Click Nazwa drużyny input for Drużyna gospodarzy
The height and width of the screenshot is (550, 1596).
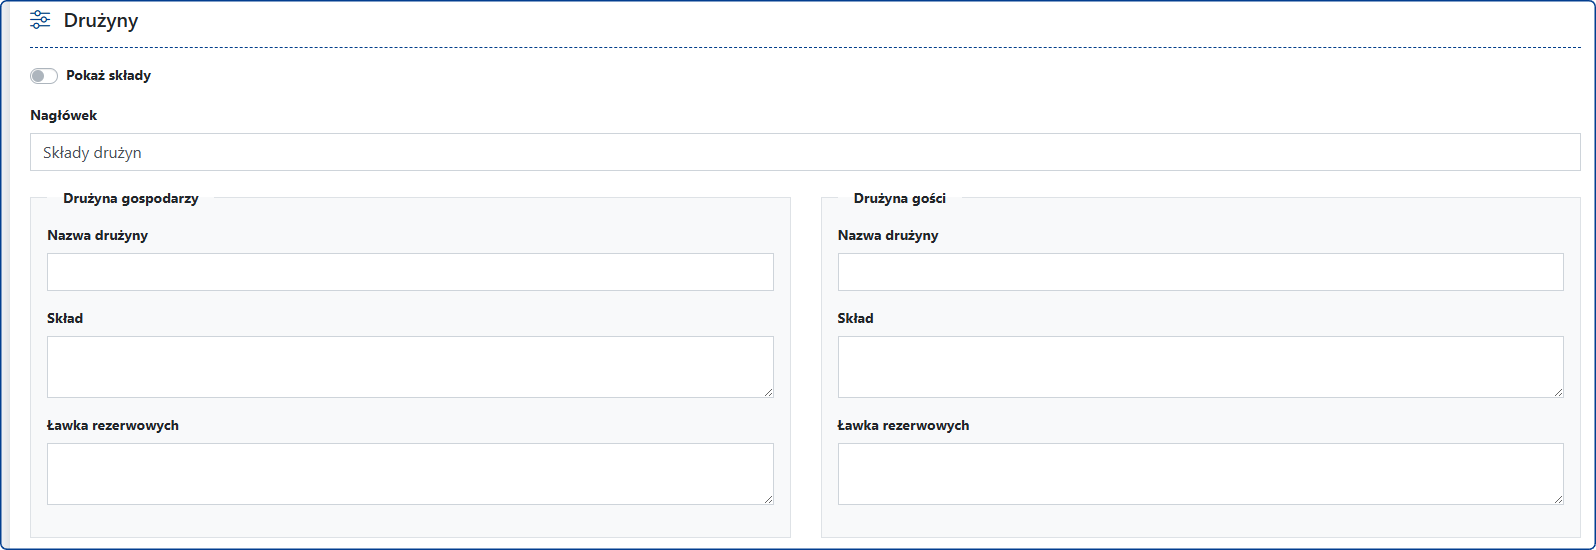click(410, 272)
